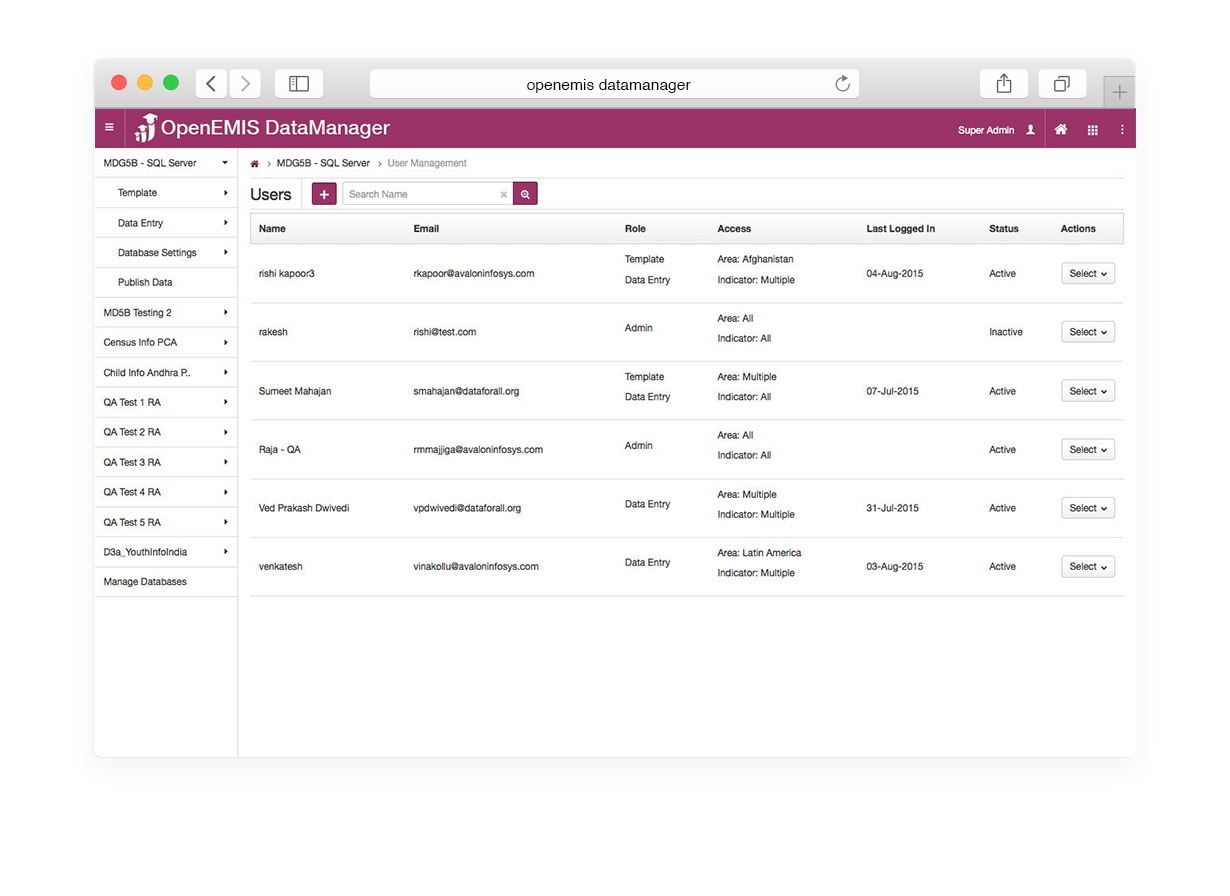
Task: Click the Ved Prakash Dwivedi name
Action: 304,508
